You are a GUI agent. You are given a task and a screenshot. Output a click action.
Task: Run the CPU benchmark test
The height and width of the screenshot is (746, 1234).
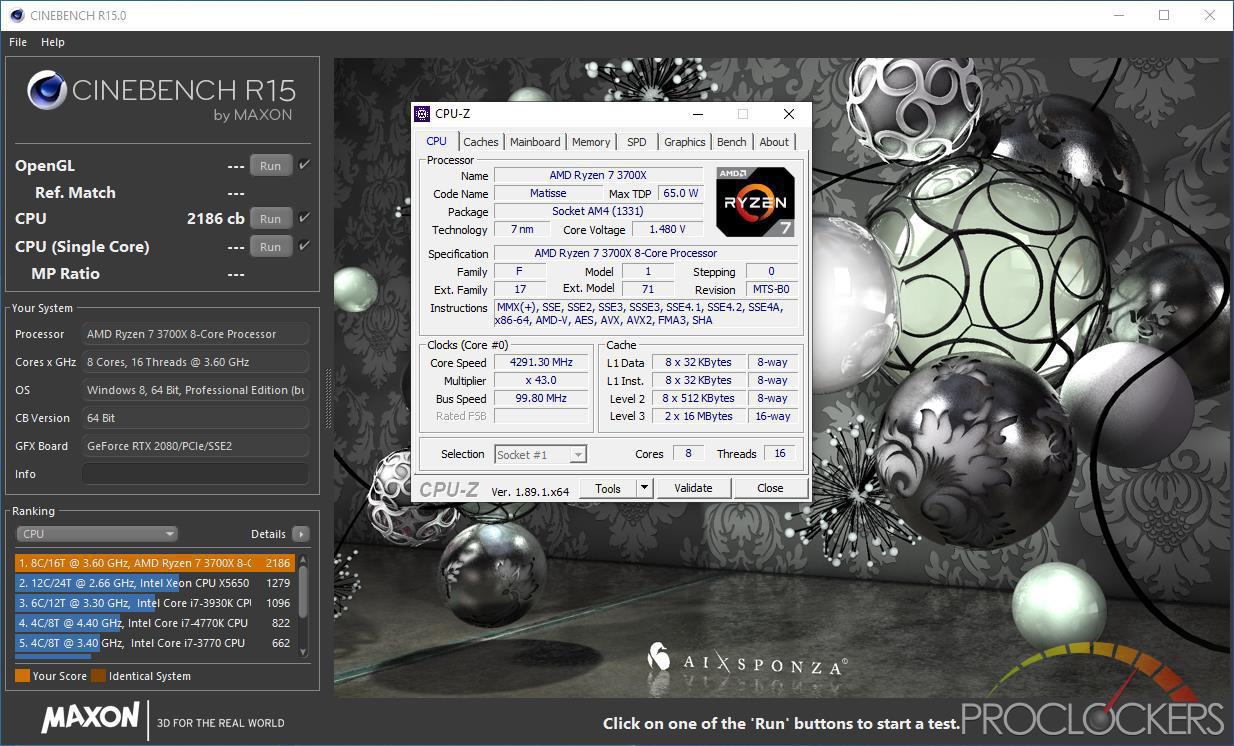coord(270,218)
